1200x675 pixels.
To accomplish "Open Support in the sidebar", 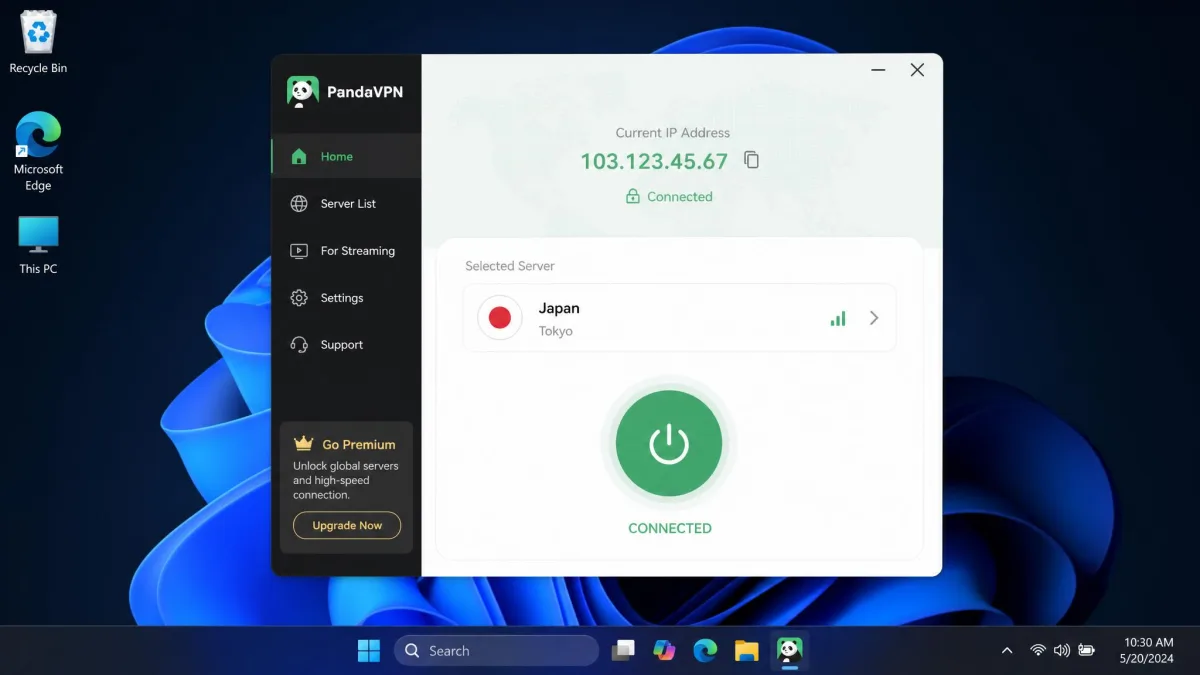I will [x=346, y=345].
